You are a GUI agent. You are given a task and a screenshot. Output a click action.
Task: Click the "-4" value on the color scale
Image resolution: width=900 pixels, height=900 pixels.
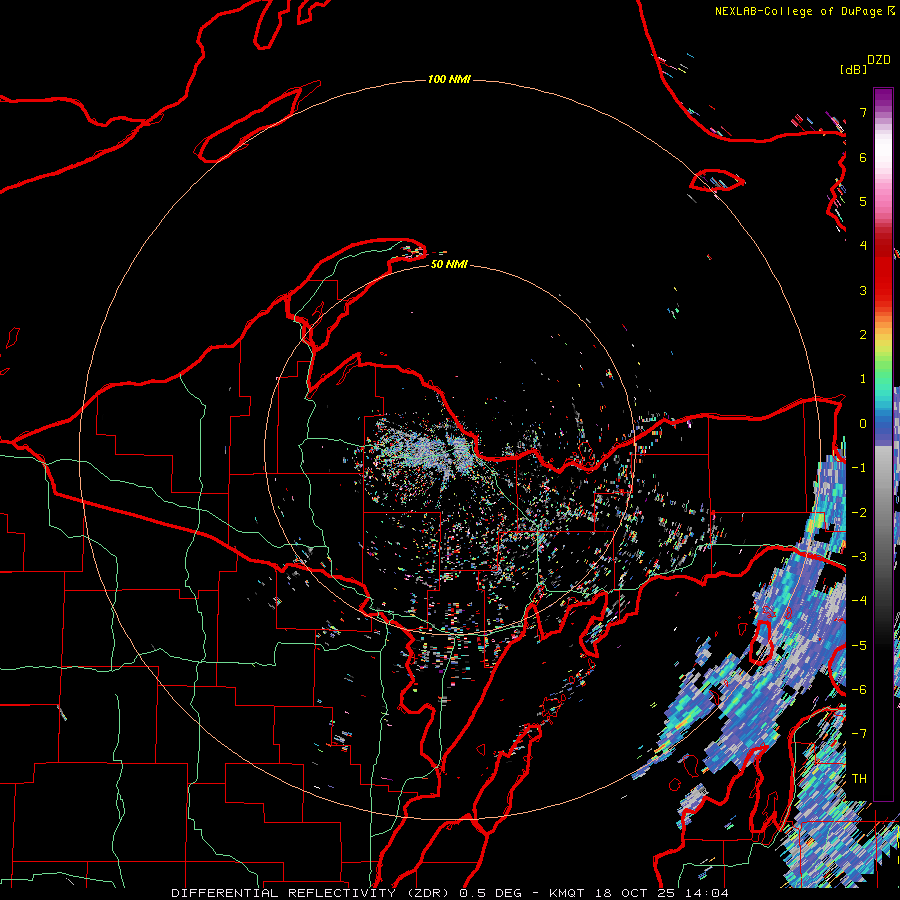[859, 601]
